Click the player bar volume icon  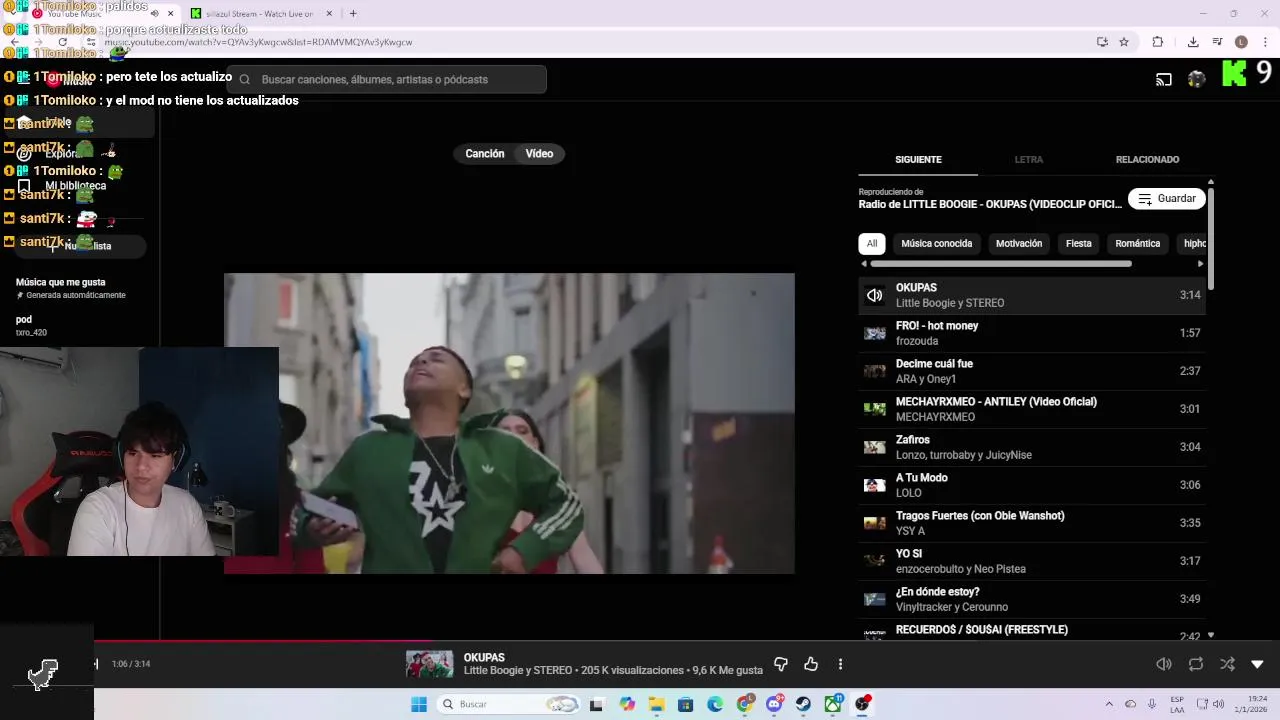coord(1164,664)
